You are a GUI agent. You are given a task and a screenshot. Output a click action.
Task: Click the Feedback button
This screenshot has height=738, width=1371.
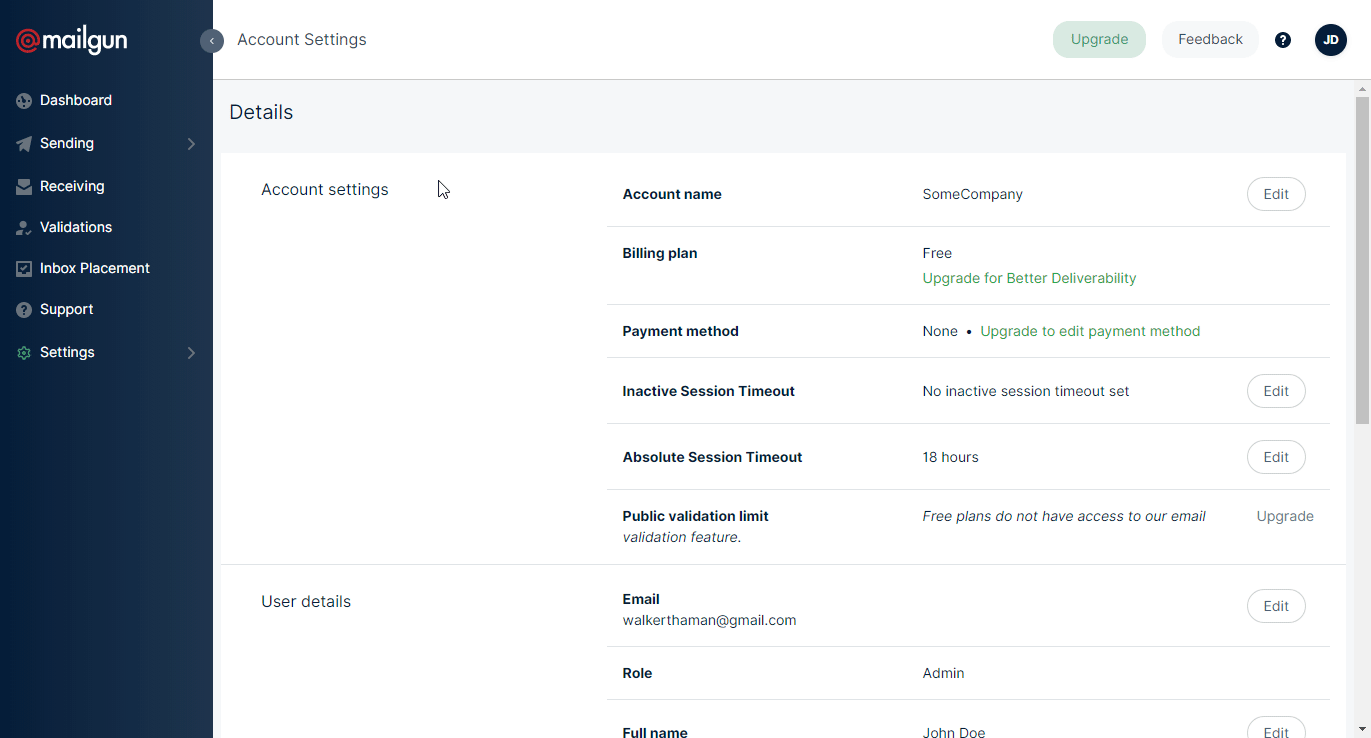coord(1210,40)
